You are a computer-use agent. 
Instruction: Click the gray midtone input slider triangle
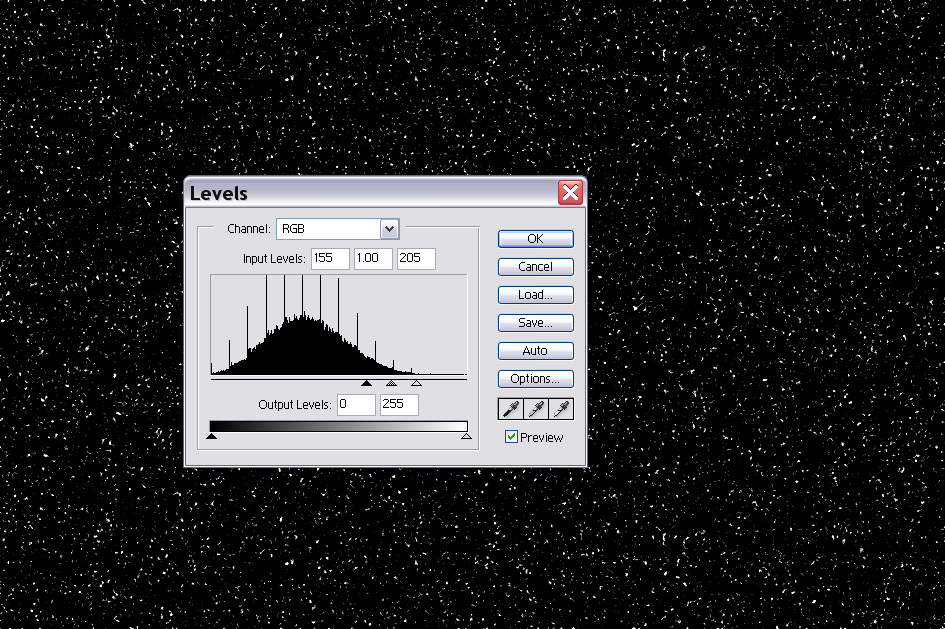391,383
